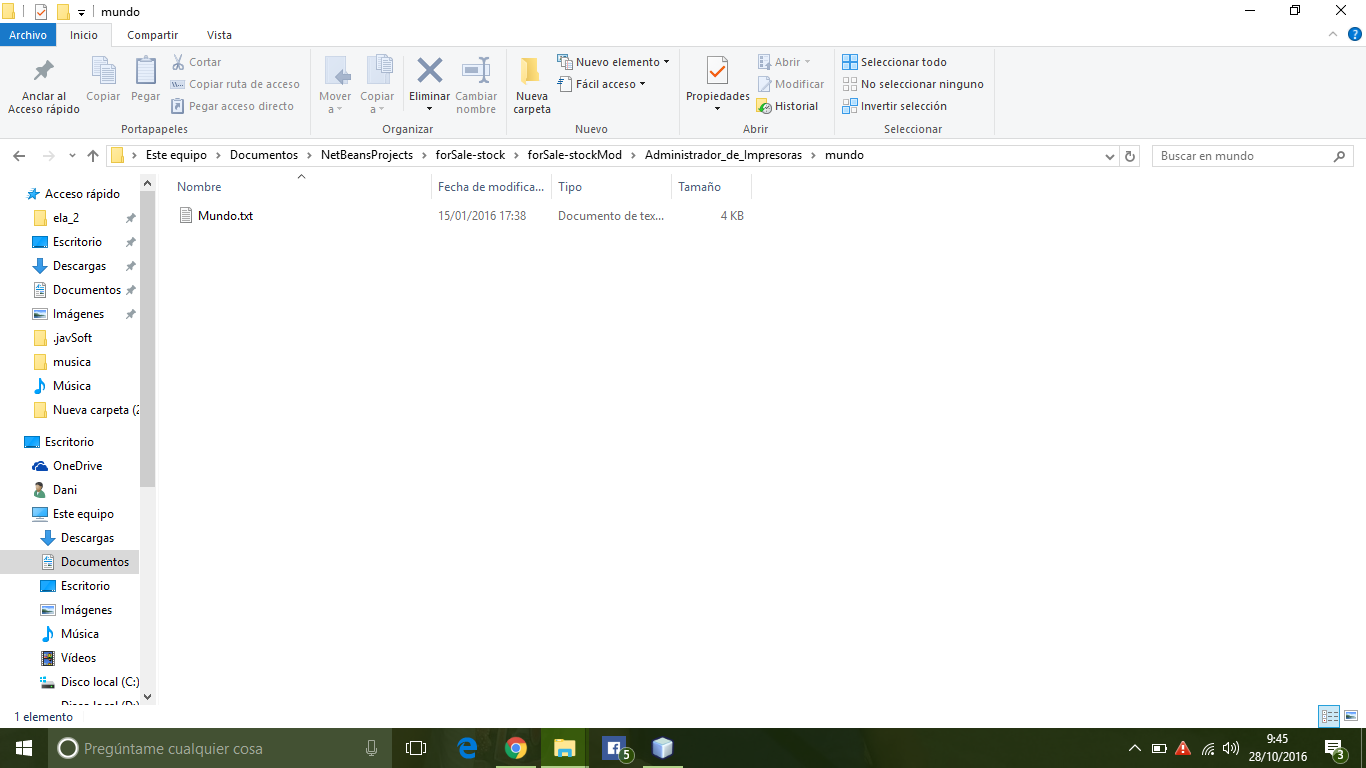Screen dimensions: 1366x768
Task: Click the Copiar ribbon icon
Action: pyautogui.click(x=103, y=70)
